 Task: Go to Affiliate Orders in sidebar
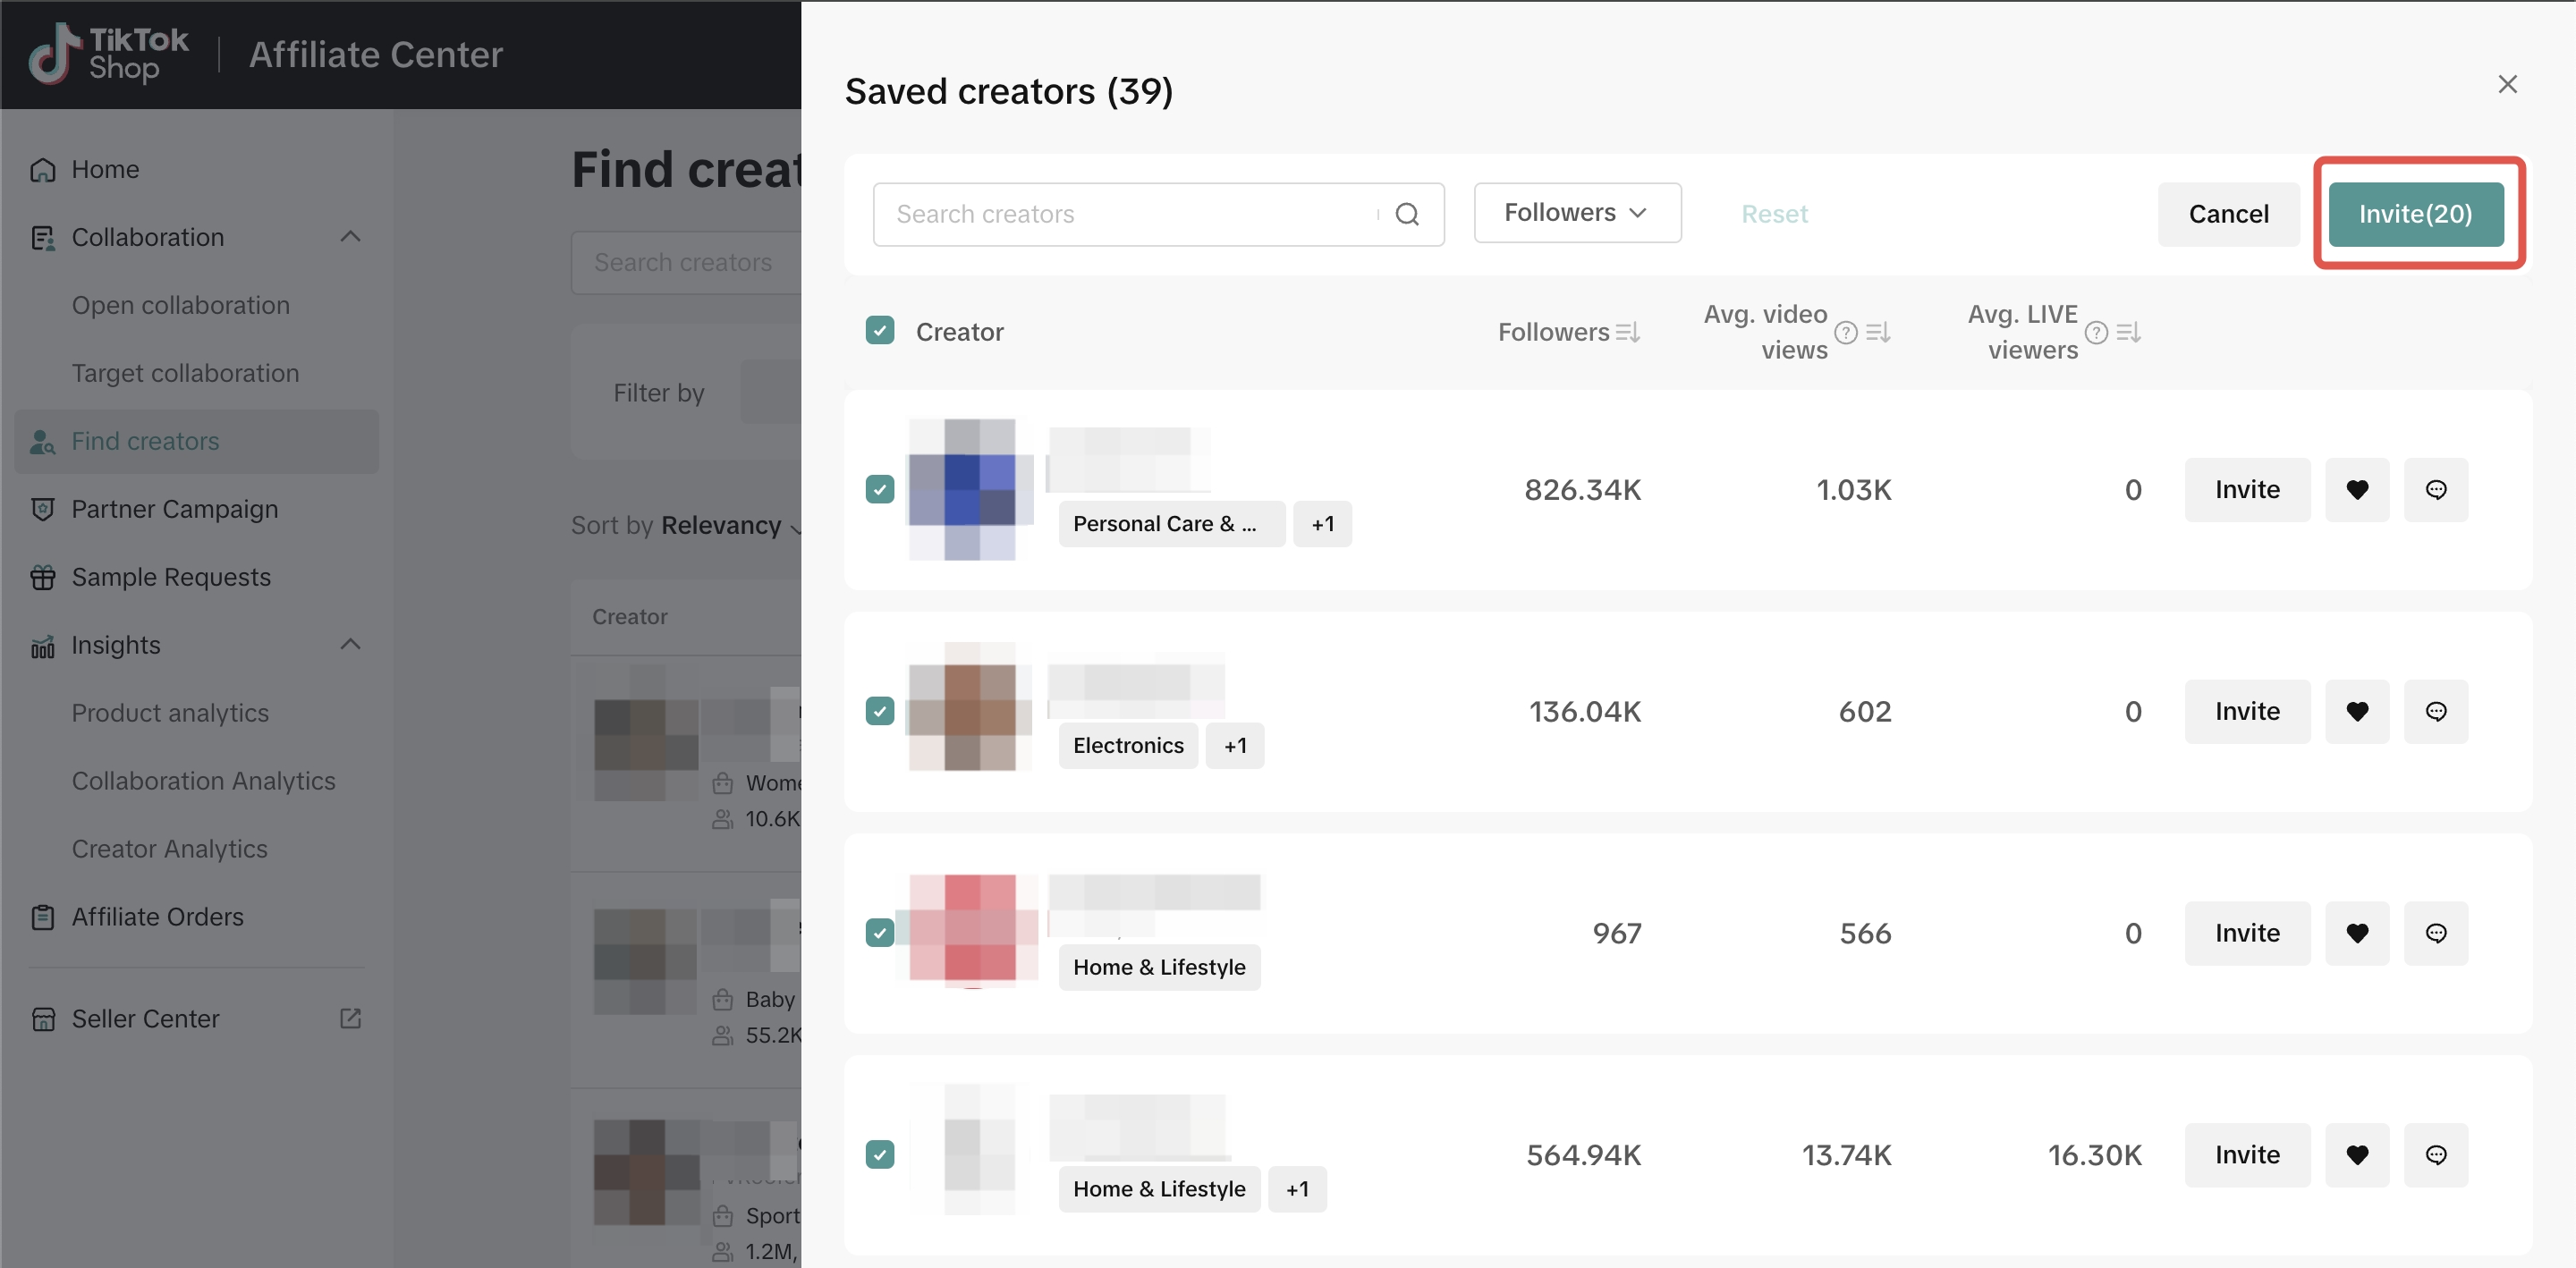click(x=157, y=917)
